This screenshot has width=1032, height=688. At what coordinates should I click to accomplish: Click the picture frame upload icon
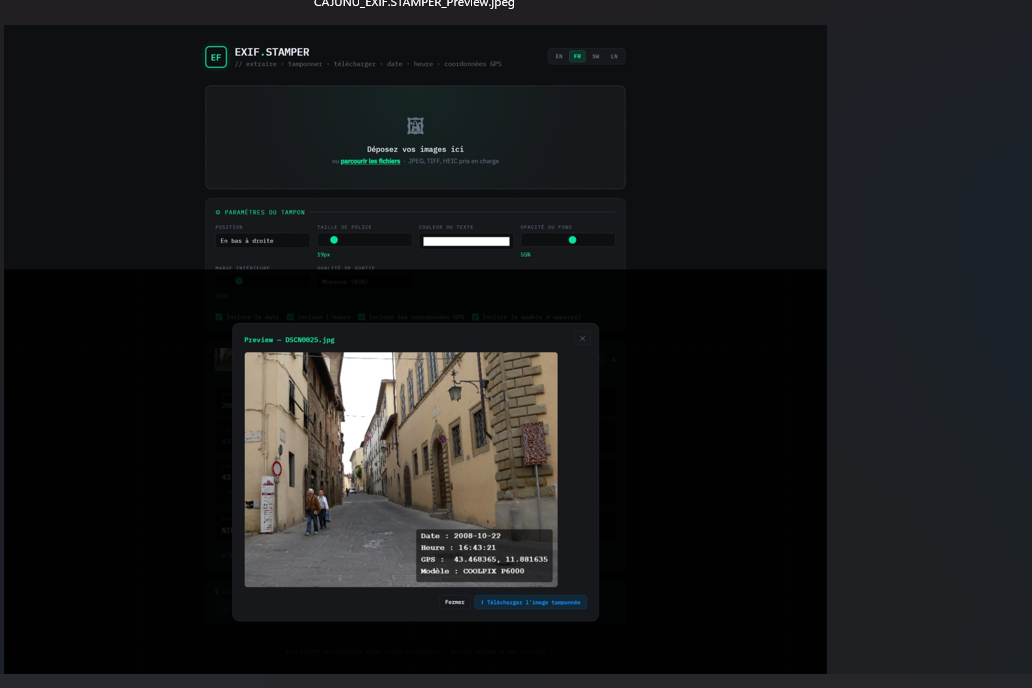click(415, 125)
